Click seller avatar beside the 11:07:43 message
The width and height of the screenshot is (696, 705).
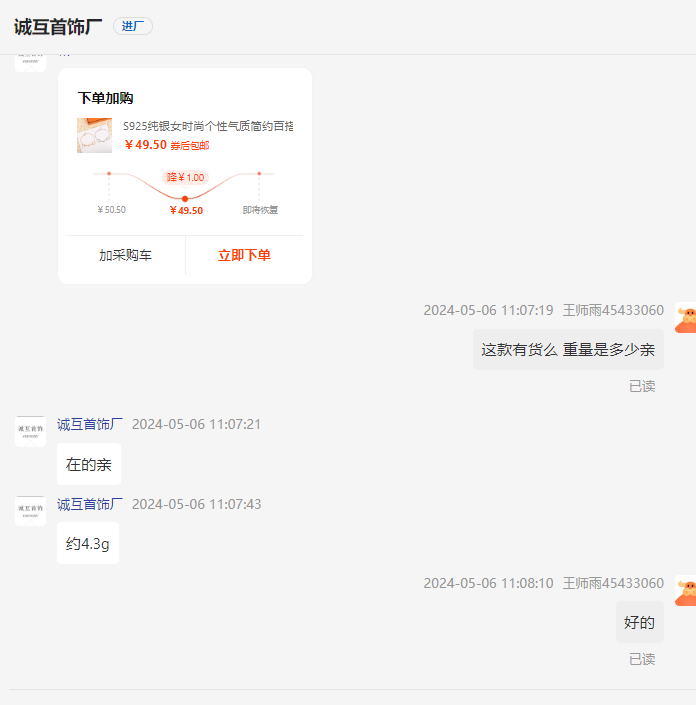point(30,510)
